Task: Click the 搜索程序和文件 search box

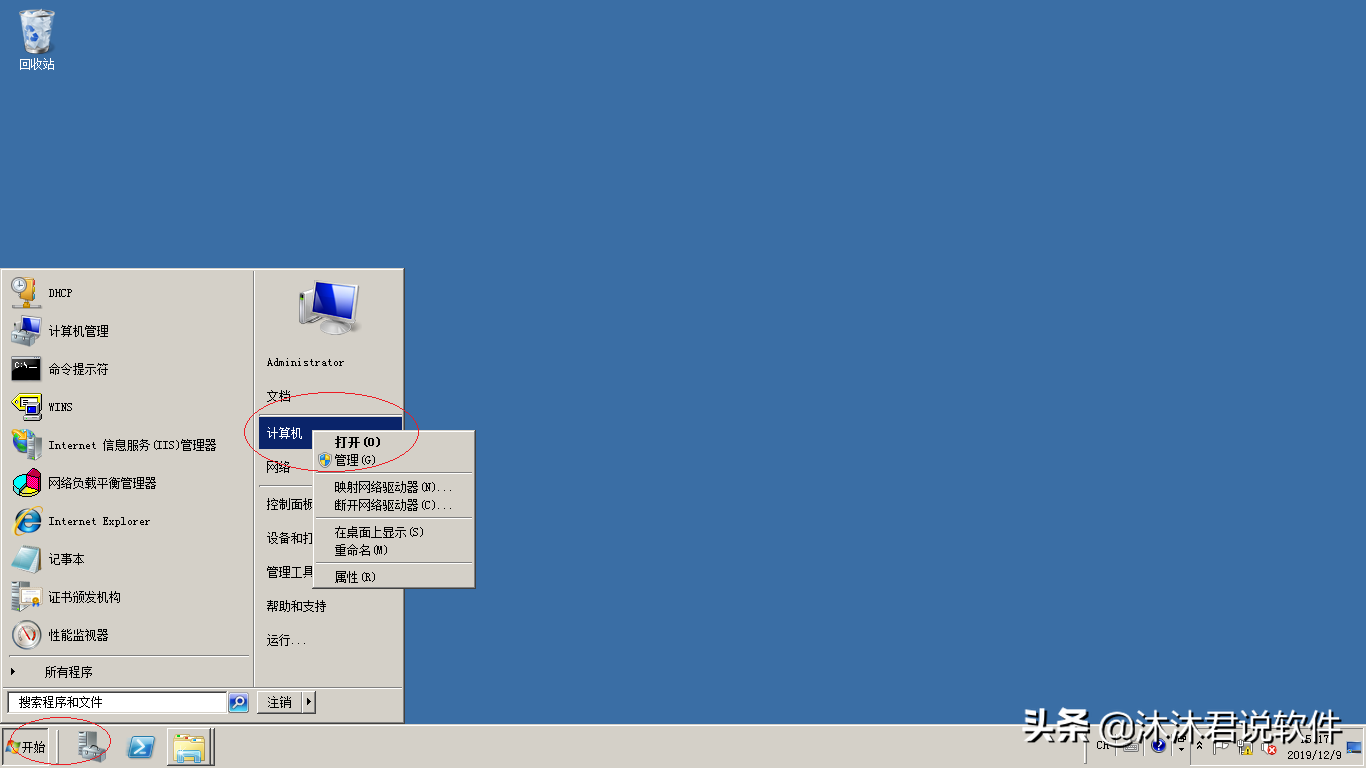Action: click(x=115, y=702)
